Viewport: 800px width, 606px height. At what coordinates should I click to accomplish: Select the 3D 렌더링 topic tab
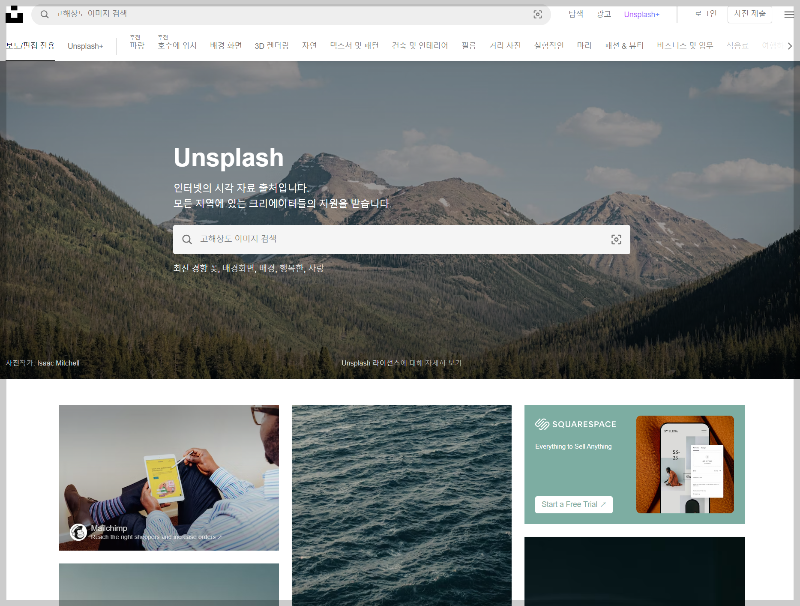[x=271, y=45]
